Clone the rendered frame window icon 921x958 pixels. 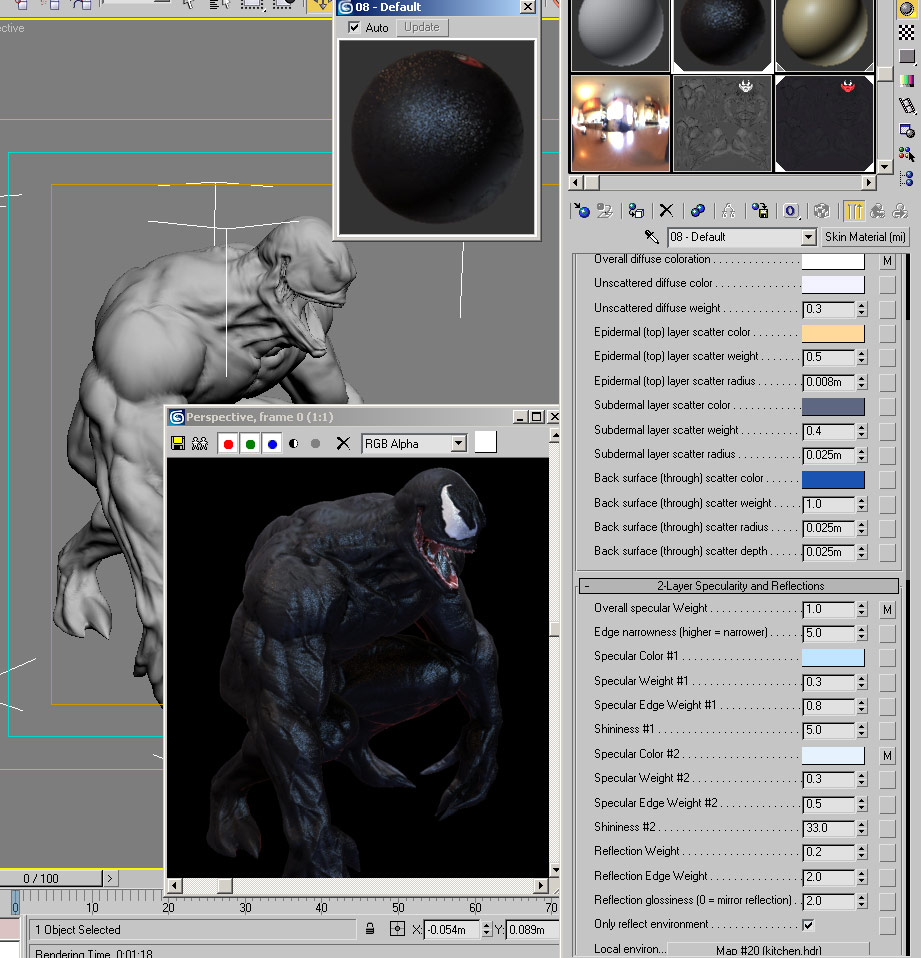(x=200, y=444)
